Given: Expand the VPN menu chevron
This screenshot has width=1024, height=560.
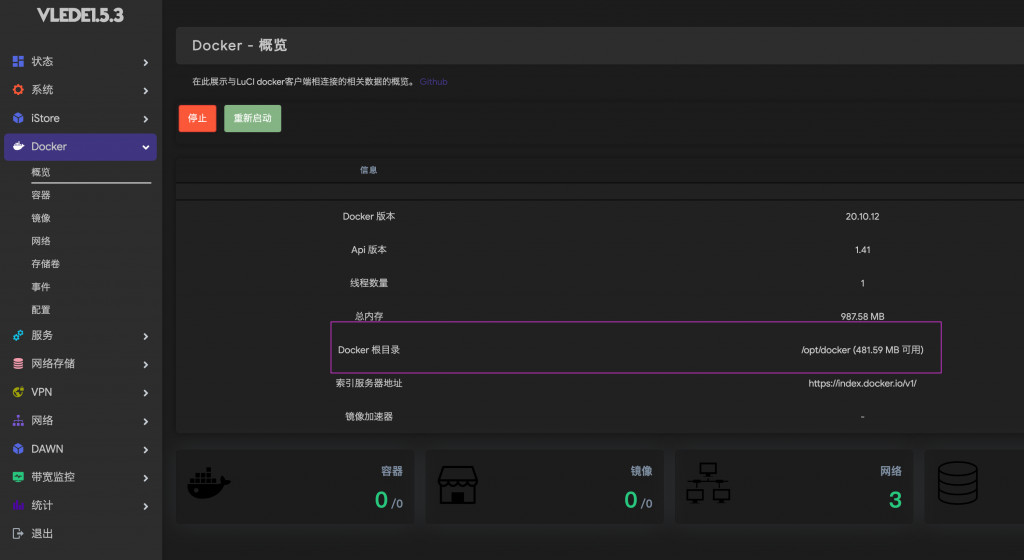Looking at the screenshot, I should [146, 393].
